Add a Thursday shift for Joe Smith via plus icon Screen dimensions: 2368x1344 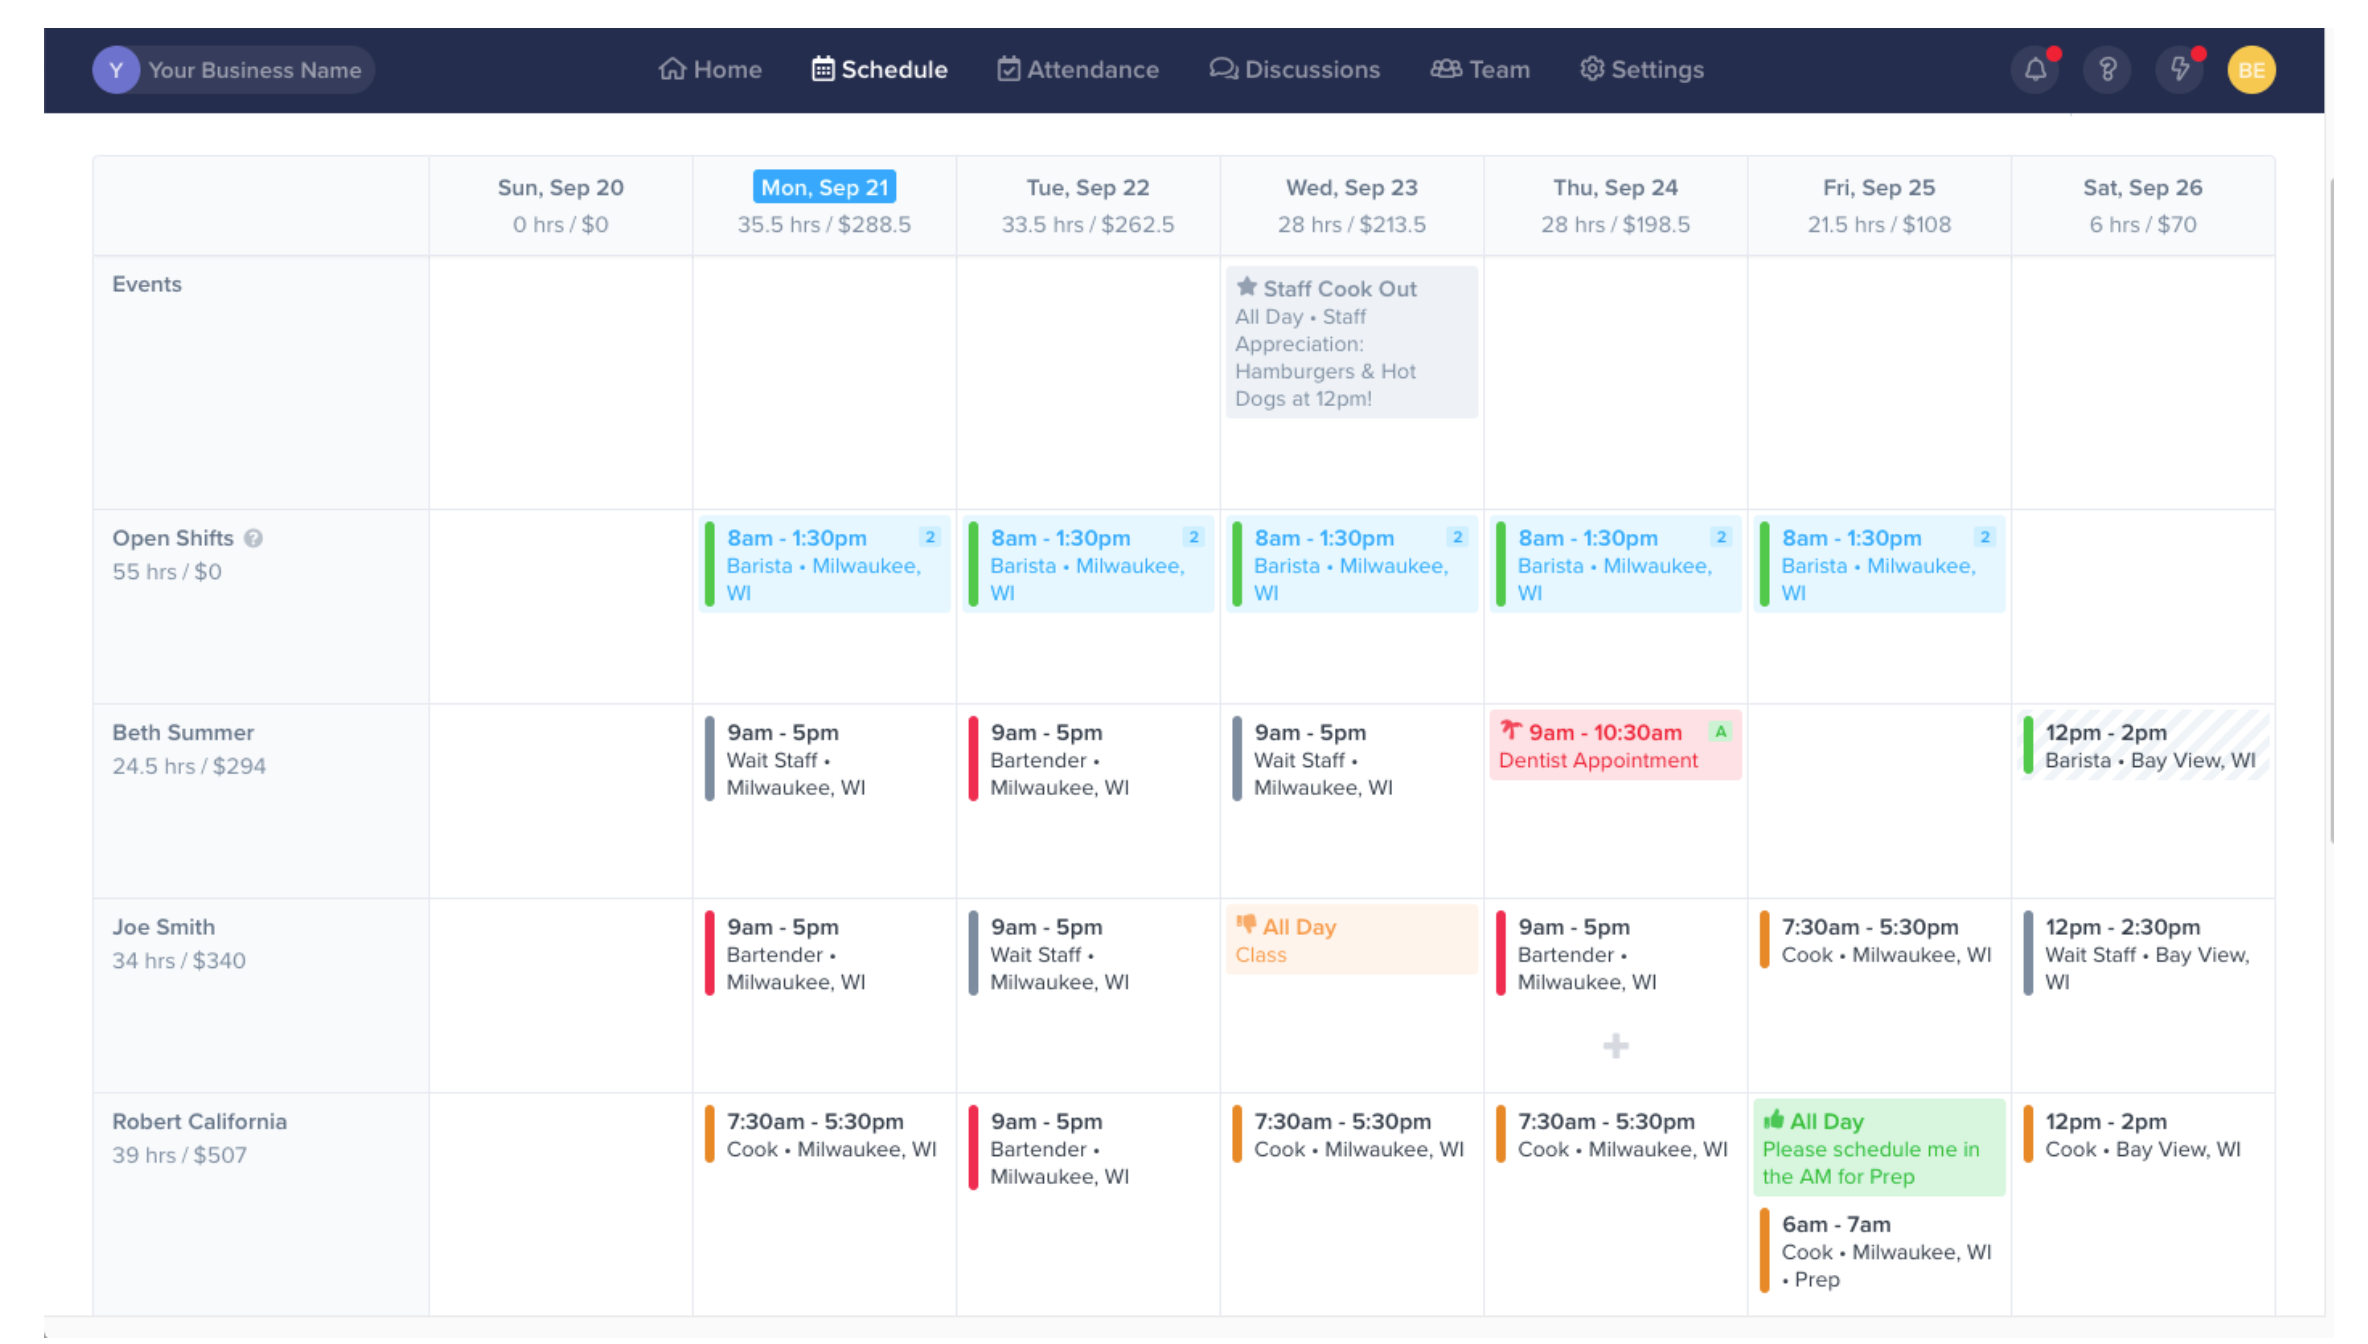pyautogui.click(x=1615, y=1046)
